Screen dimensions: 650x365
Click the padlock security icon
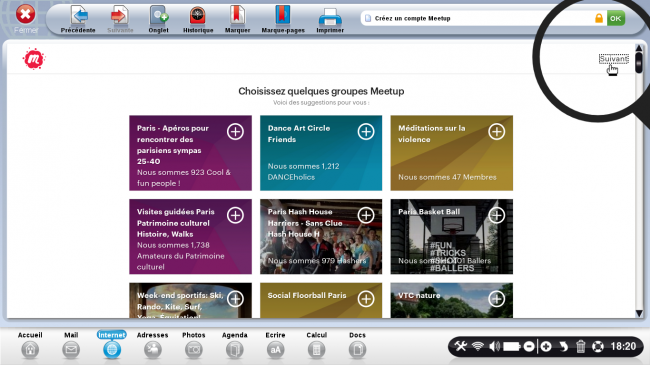599,18
